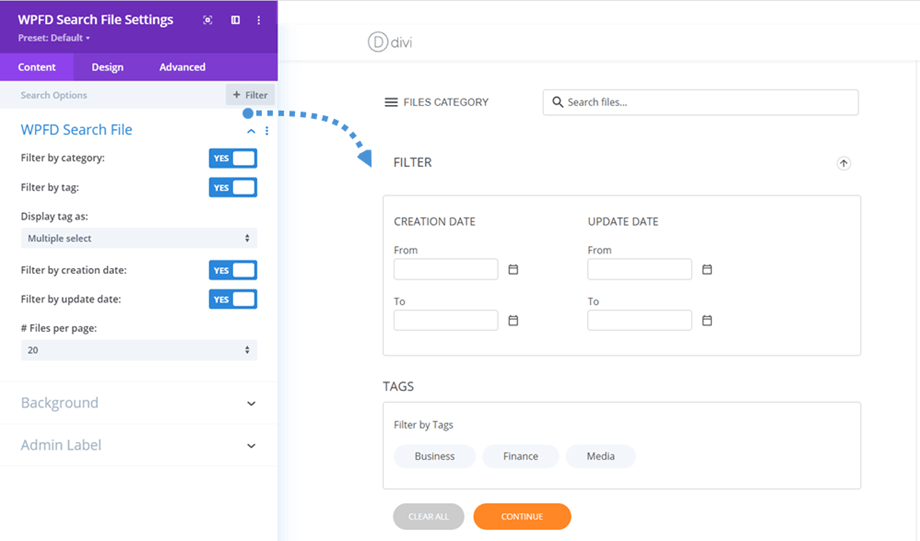Toggle Filter by tag switch
Viewport: 920px width, 541px height.
(233, 187)
